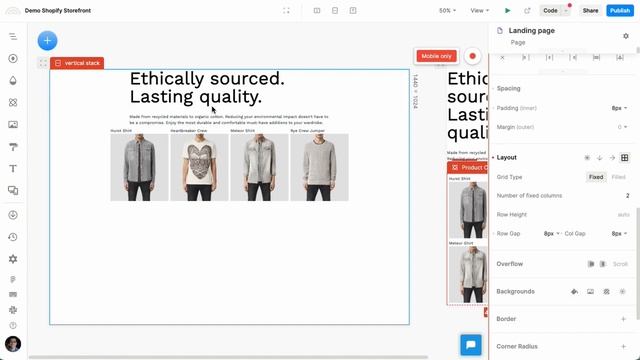Expand the Spacing section
The image size is (640, 360).
tap(509, 88)
